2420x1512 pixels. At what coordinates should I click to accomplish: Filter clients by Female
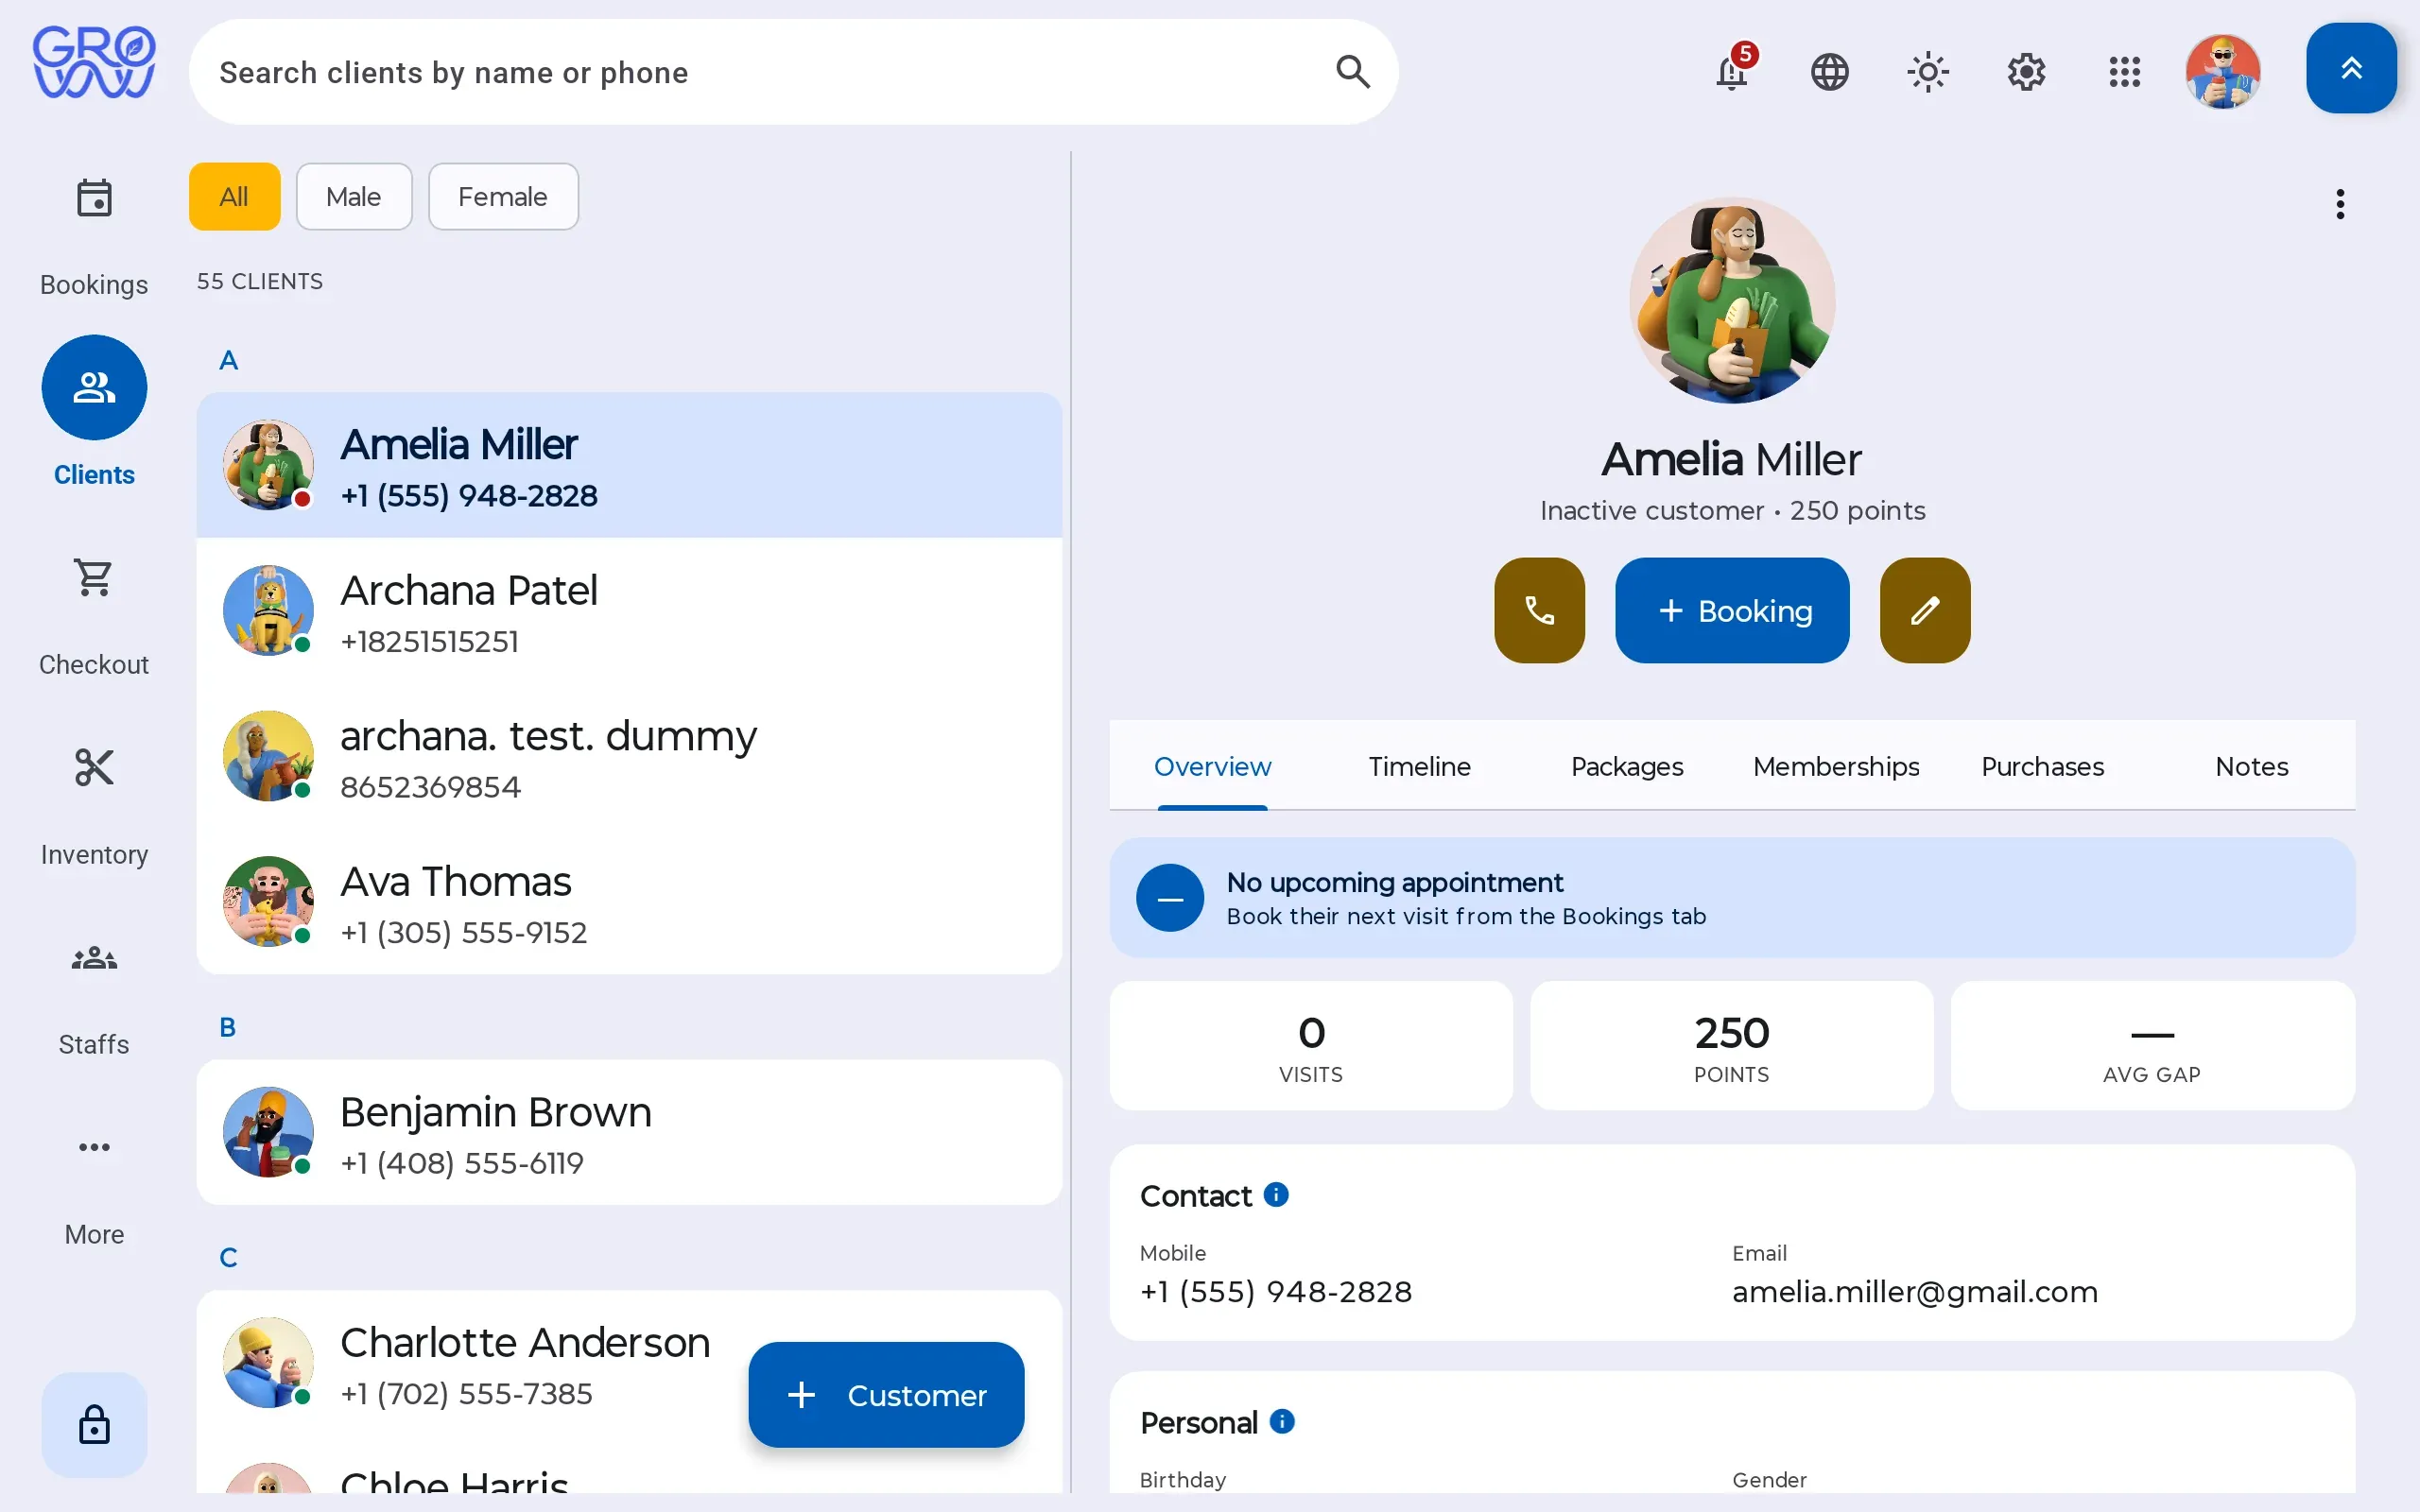pos(503,197)
